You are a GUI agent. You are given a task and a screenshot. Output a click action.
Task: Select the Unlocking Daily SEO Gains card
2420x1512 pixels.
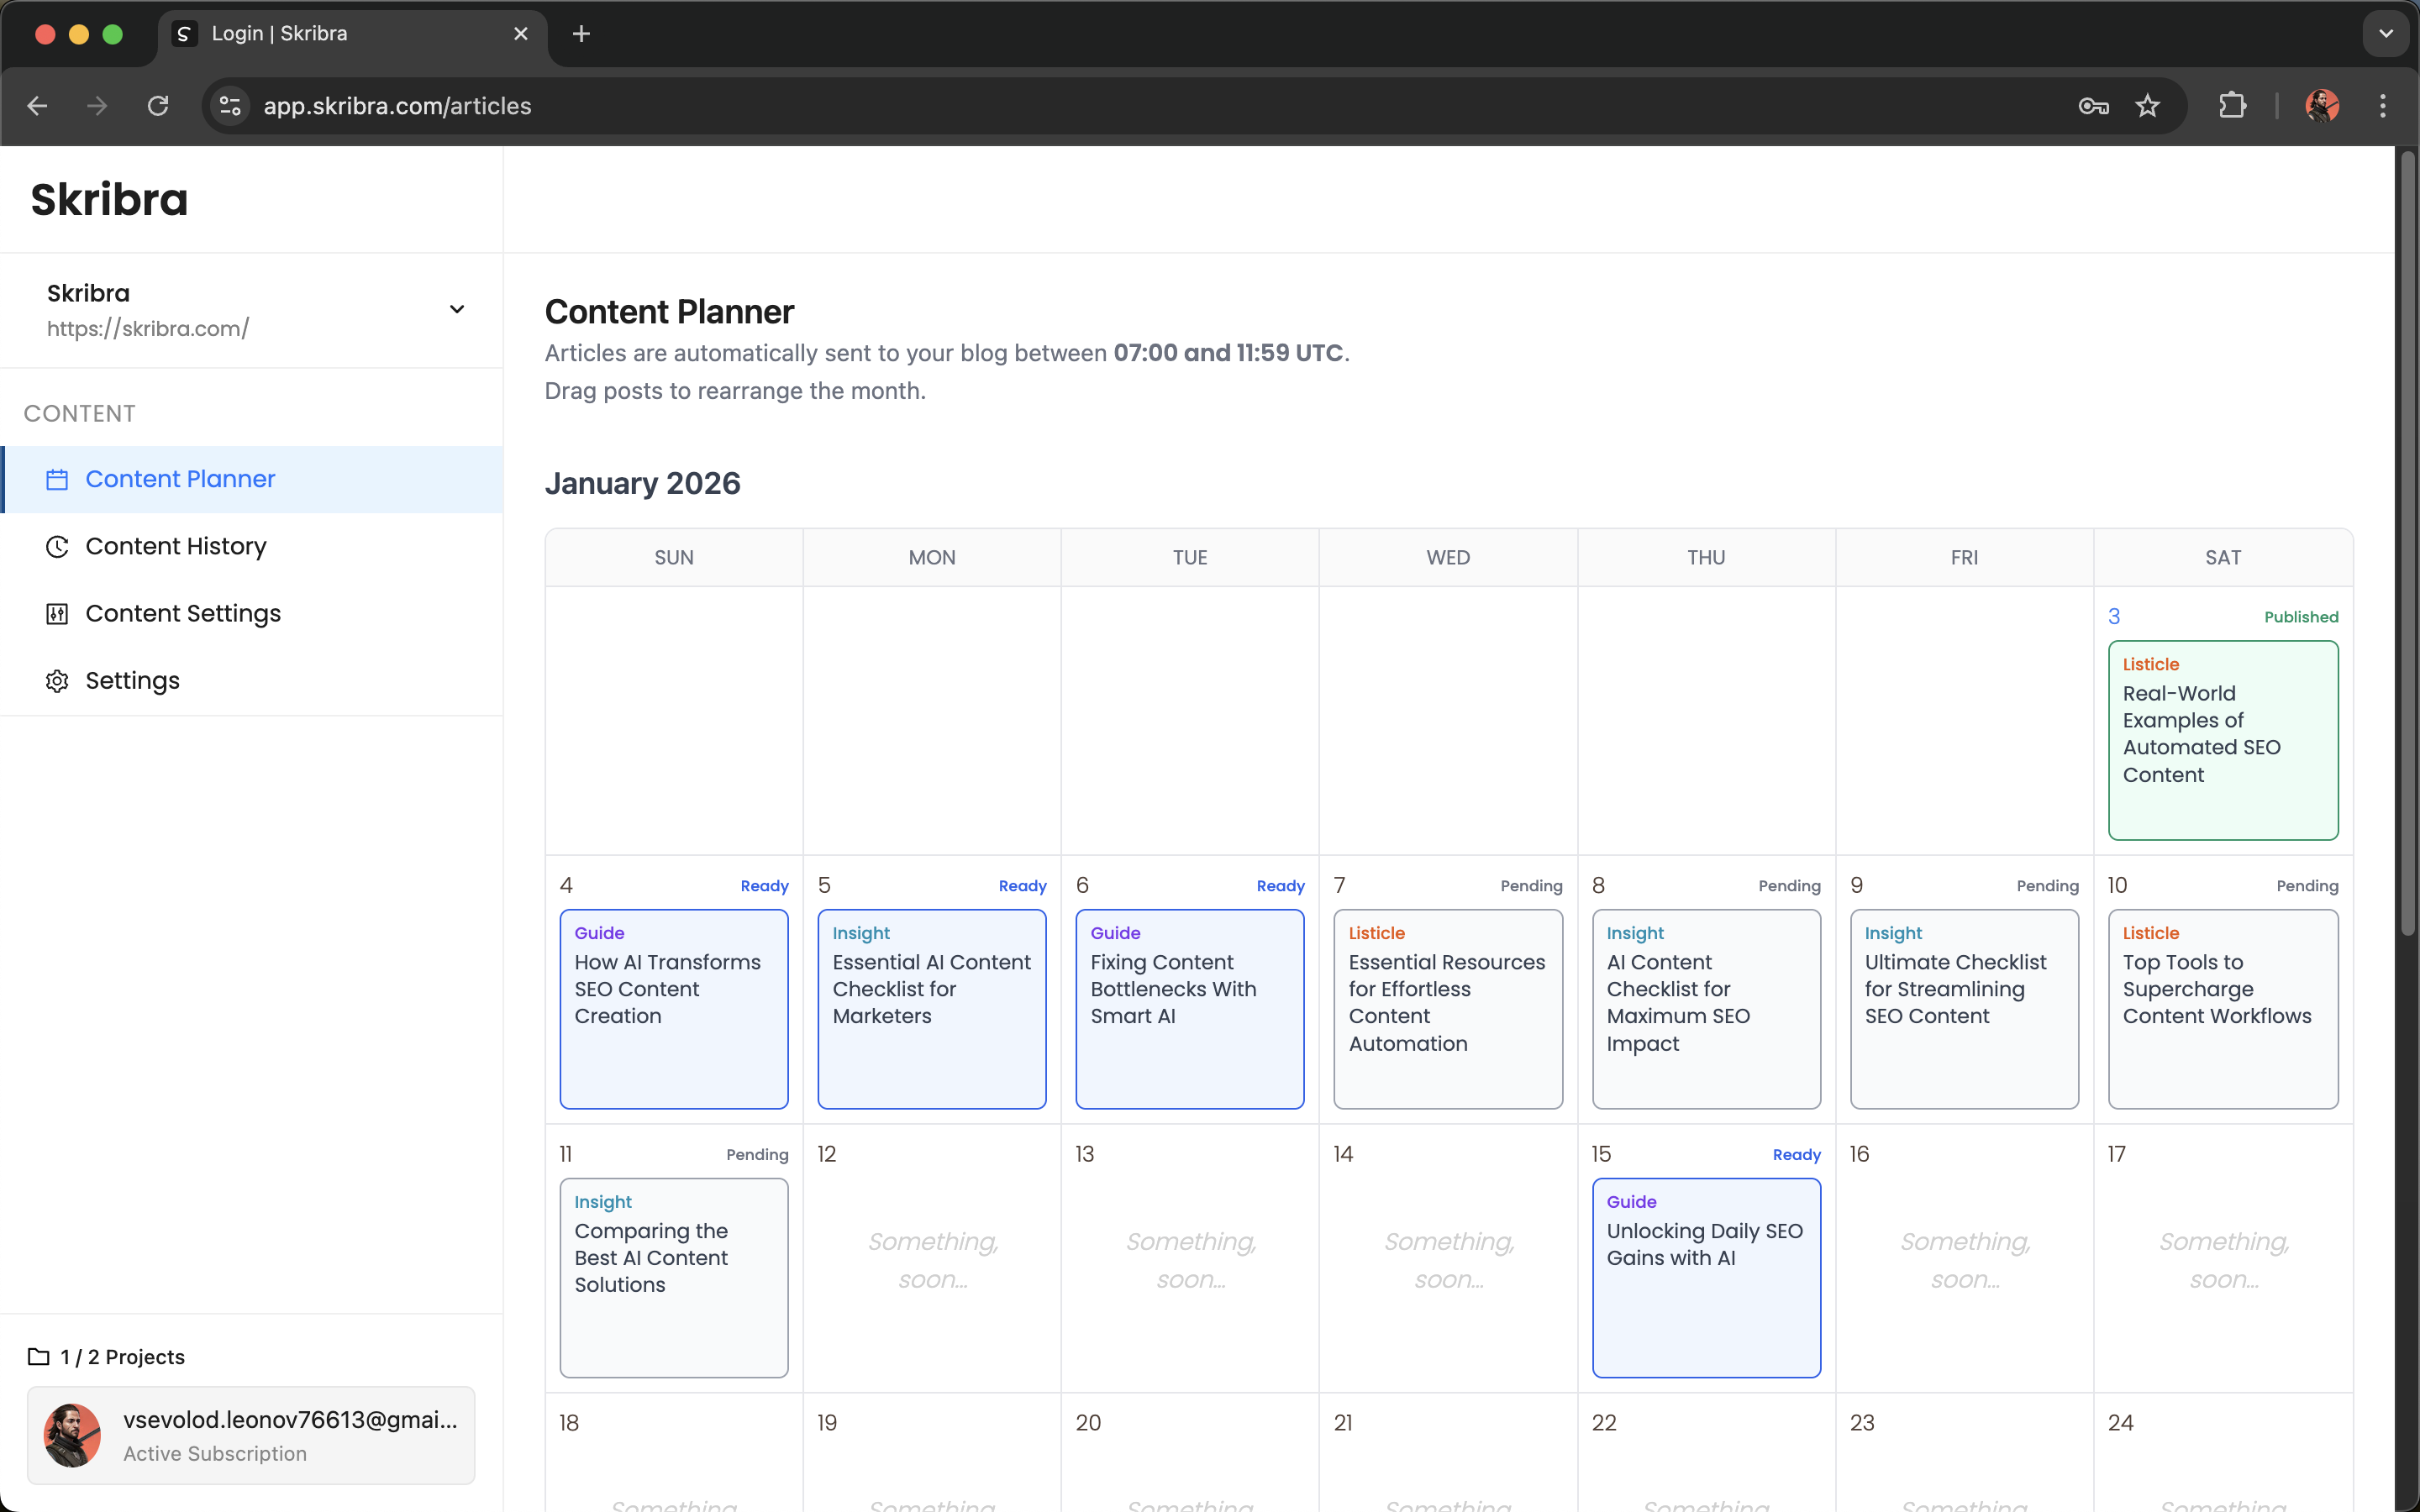coord(1705,1278)
